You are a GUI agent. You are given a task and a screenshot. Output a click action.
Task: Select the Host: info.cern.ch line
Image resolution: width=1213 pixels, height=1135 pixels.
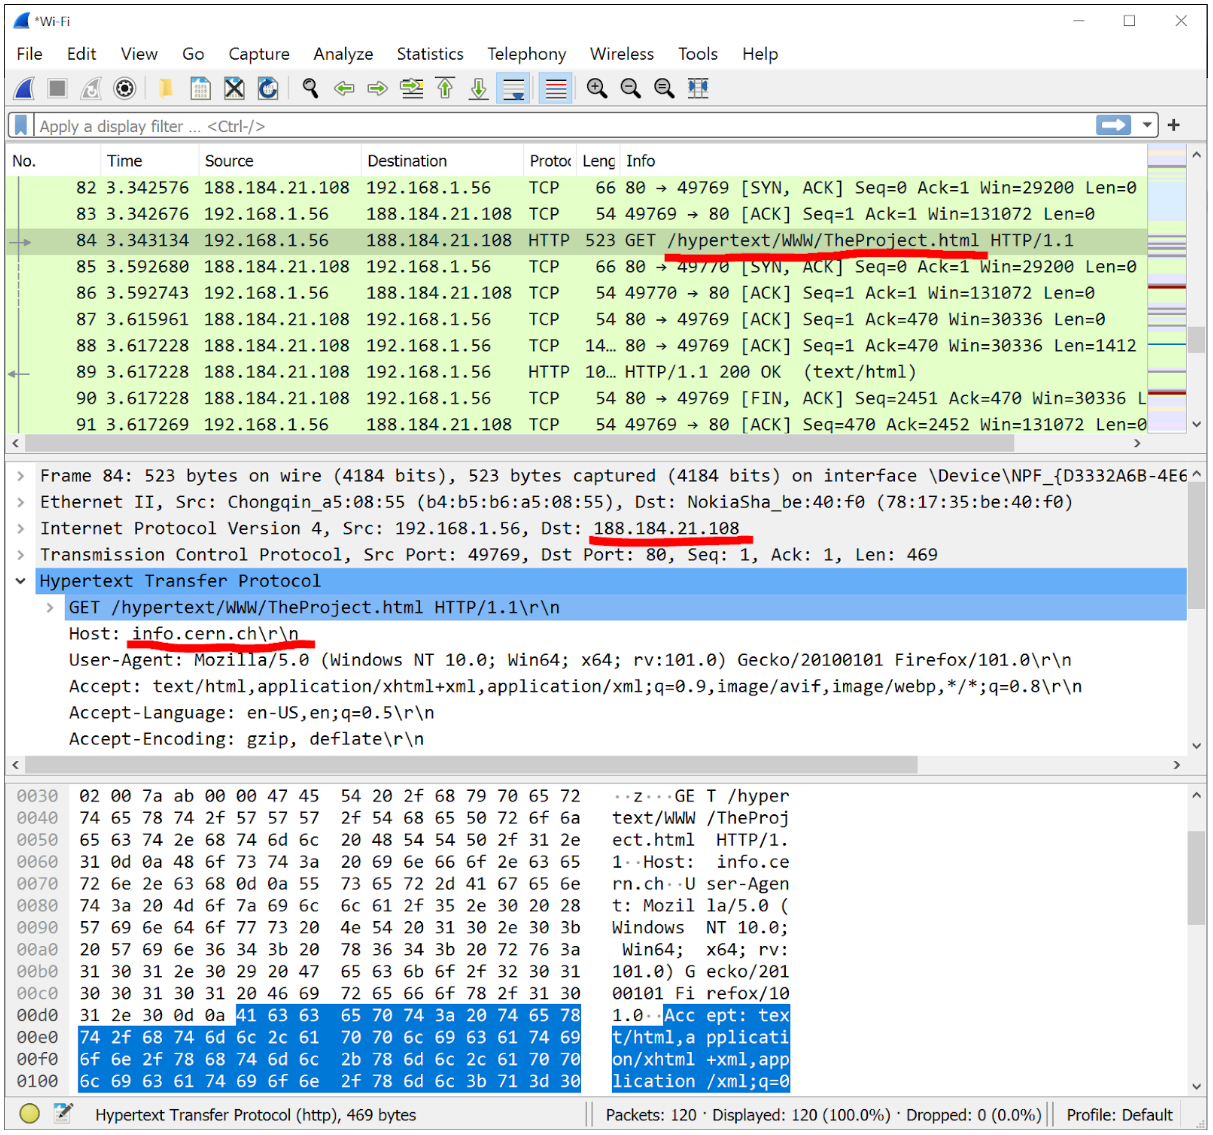tap(184, 634)
